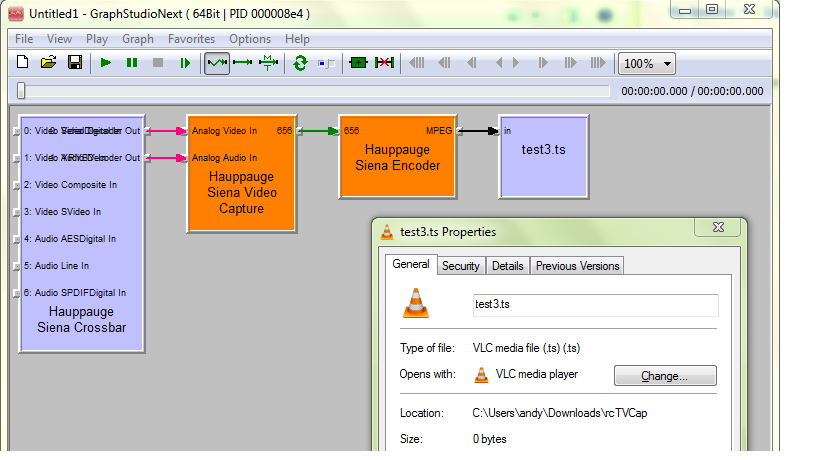819x460 pixels.
Task: Click the VLC cone icon in Properties title
Action: [387, 232]
